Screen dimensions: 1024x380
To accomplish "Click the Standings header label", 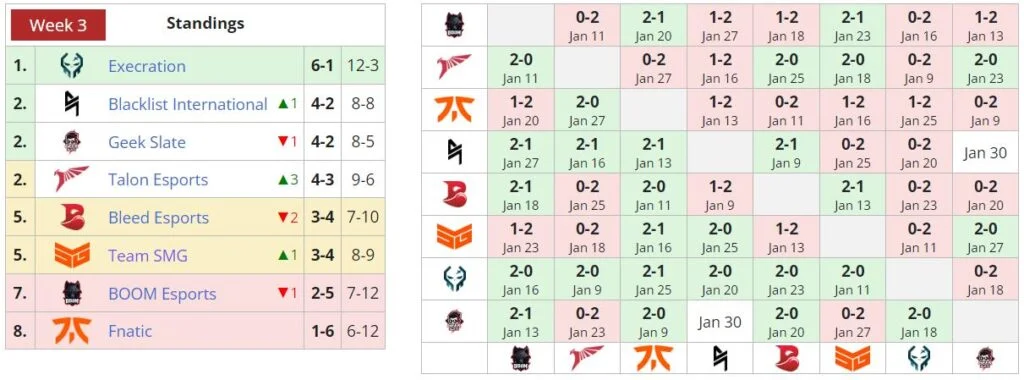I will click(205, 24).
